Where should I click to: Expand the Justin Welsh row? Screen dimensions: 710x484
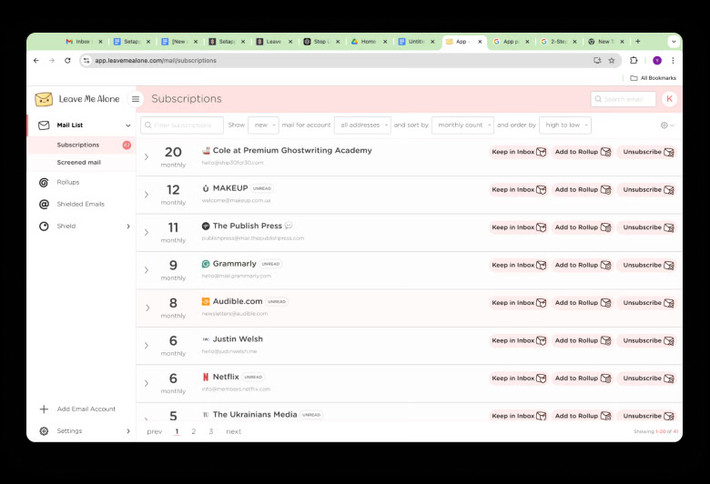point(146,345)
